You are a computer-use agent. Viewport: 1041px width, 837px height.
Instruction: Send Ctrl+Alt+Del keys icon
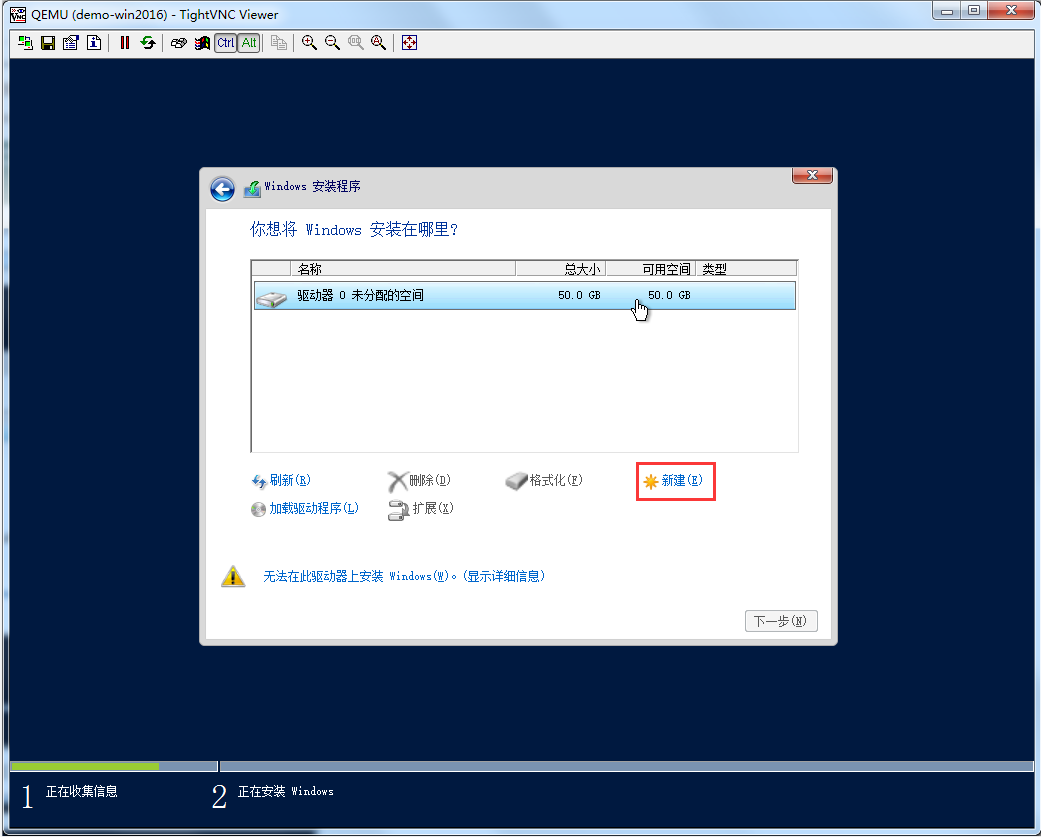coord(179,43)
